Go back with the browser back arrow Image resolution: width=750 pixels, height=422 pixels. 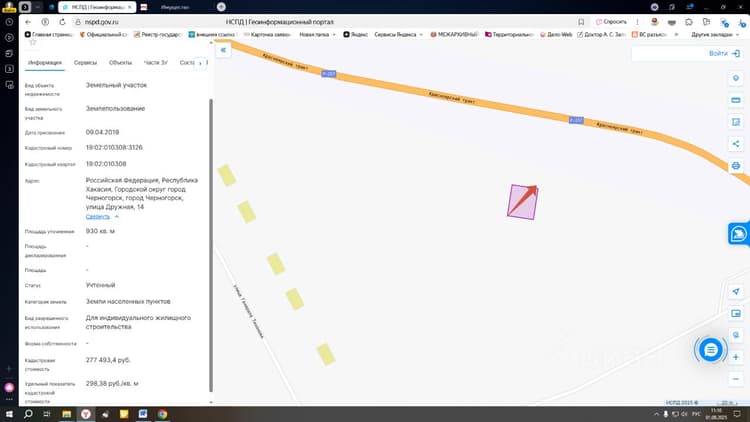click(28, 22)
